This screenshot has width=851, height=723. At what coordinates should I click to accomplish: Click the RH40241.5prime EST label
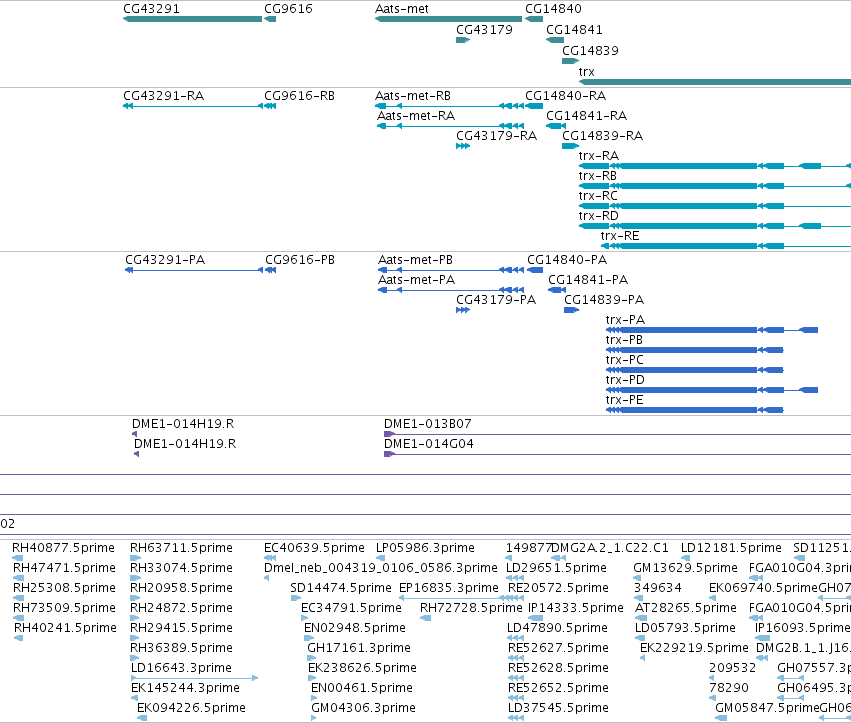(x=65, y=628)
